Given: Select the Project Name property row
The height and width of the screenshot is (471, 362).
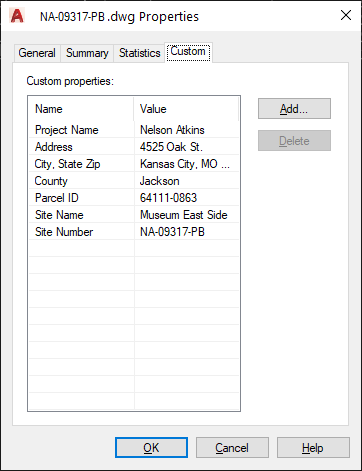Looking at the screenshot, I should coord(134,130).
